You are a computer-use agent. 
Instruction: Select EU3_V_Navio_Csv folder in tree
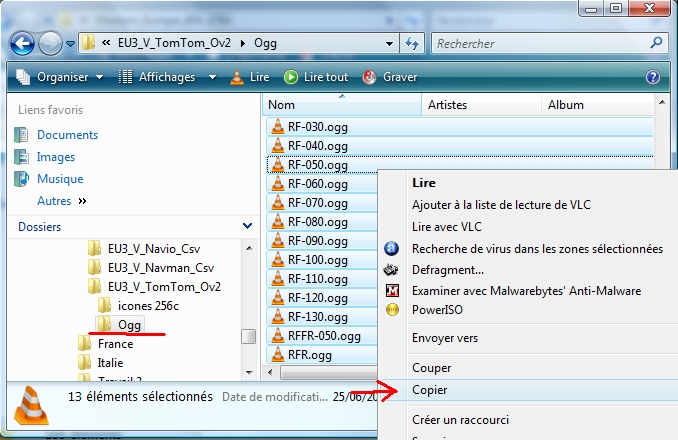(x=154, y=249)
